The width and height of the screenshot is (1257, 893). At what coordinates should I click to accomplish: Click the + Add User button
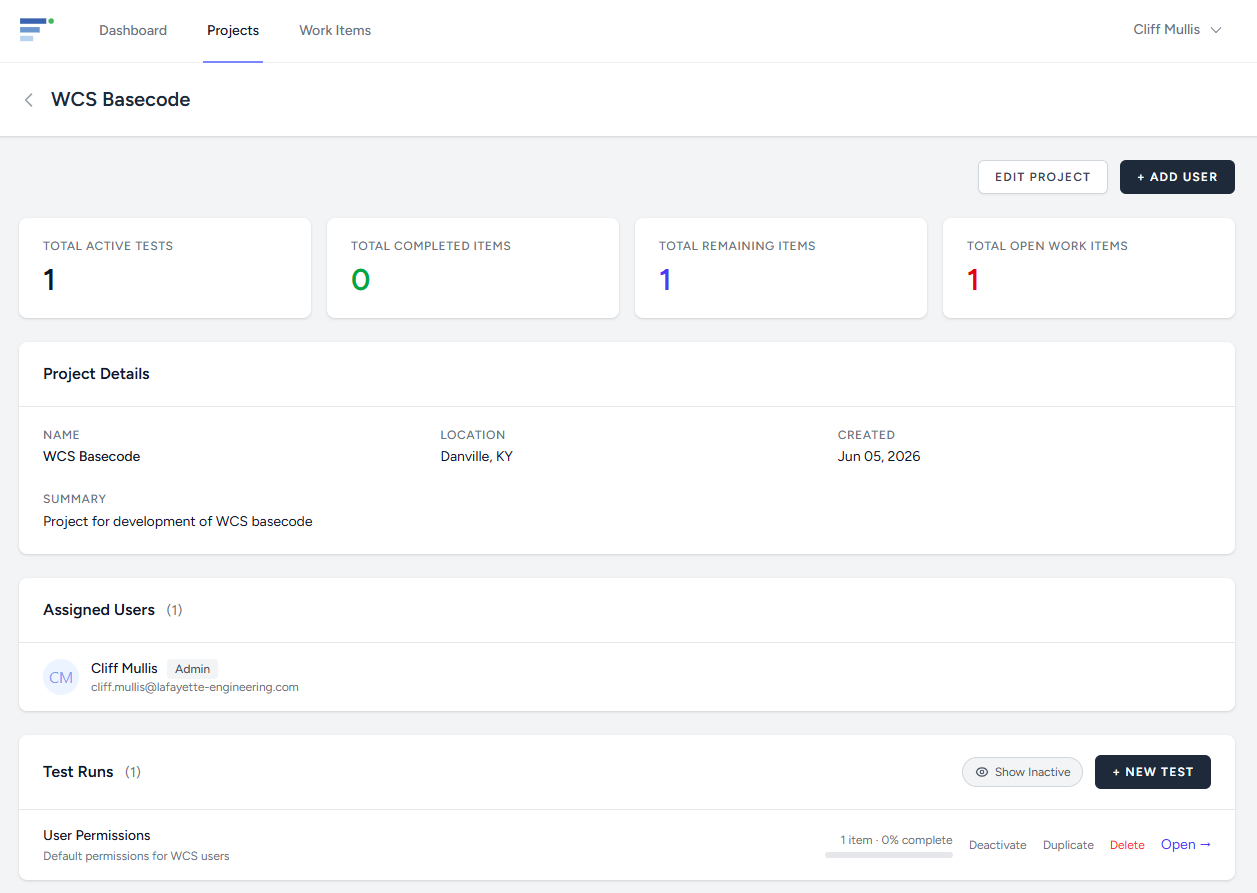point(1177,177)
